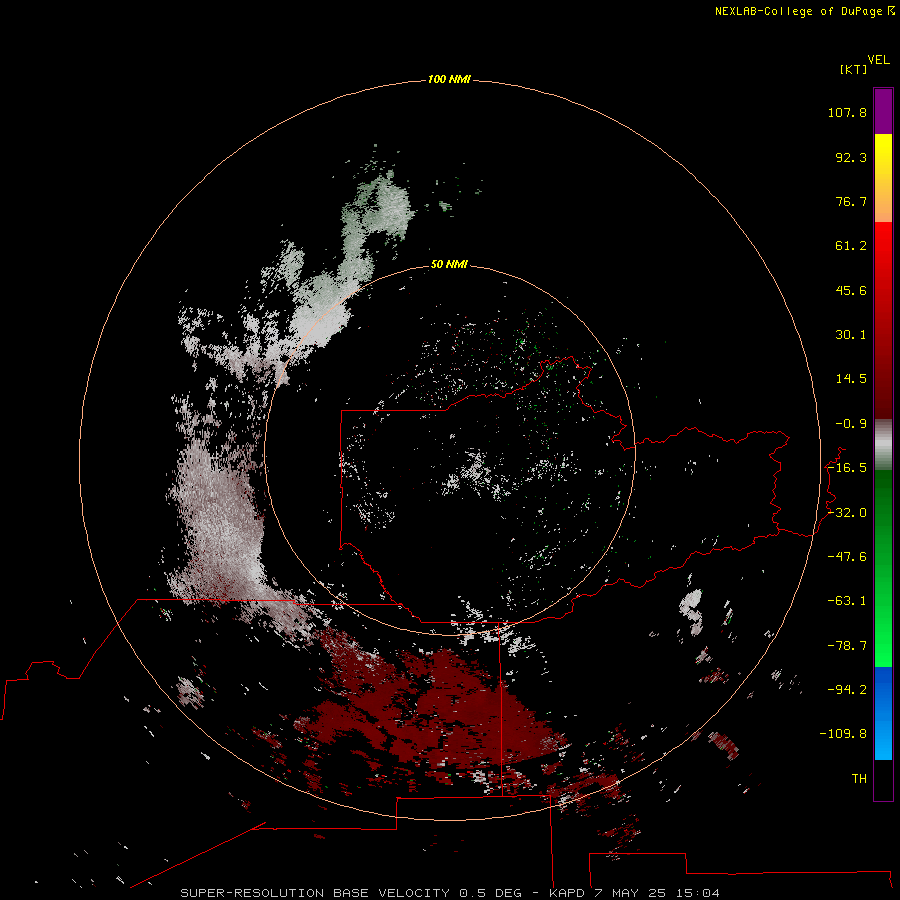Click the -94.2 velocity scale value
Screen dimensions: 900x900
(847, 690)
